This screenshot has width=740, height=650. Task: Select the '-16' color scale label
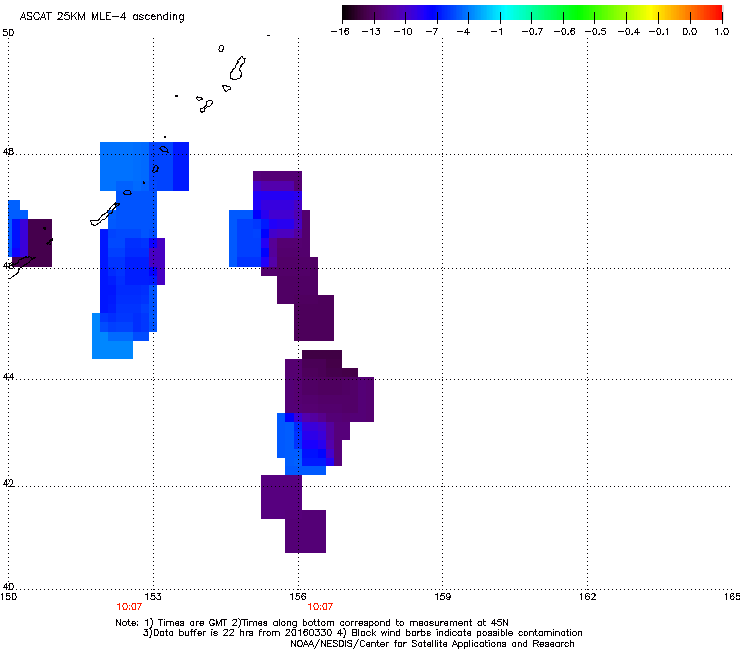click(x=340, y=32)
